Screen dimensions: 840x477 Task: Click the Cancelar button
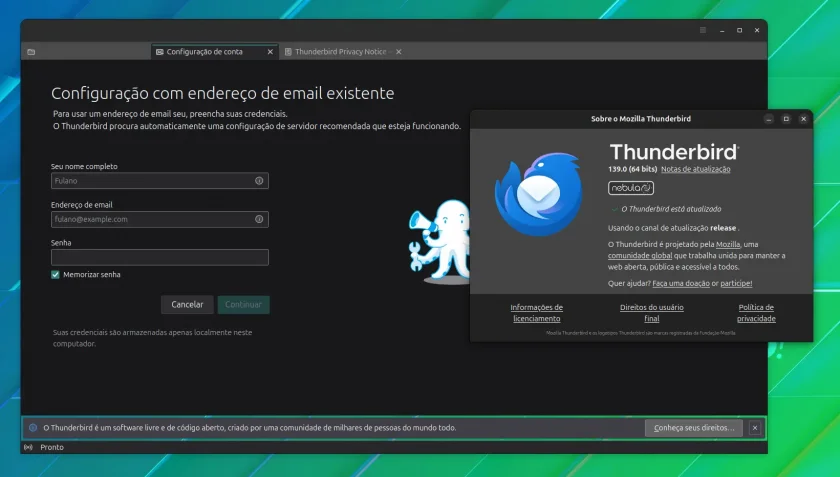(x=187, y=304)
